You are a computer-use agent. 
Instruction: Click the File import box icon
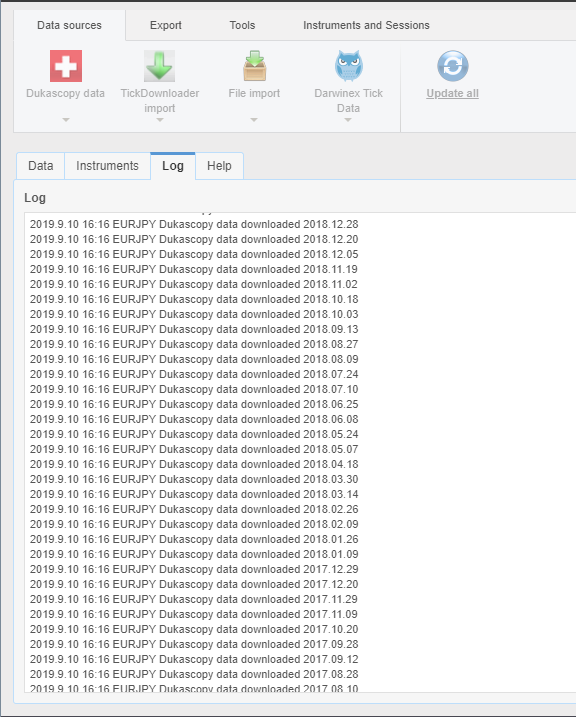tap(254, 66)
